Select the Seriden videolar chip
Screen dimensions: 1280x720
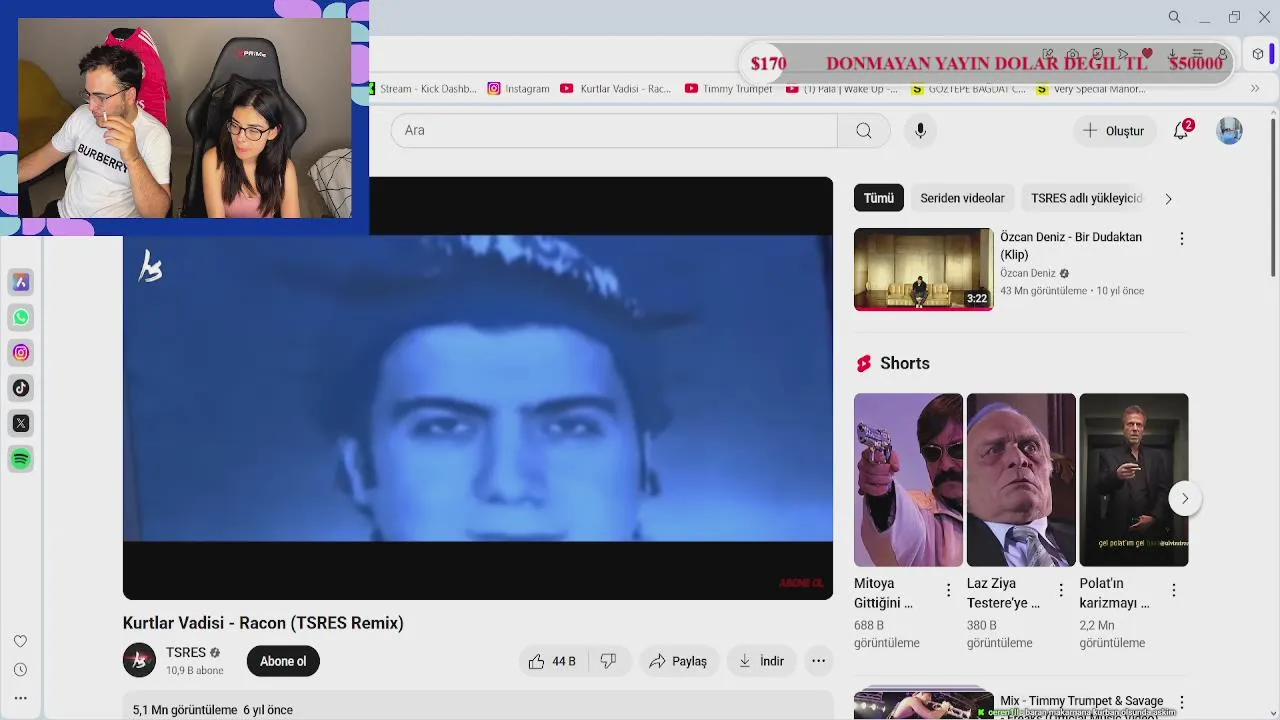(x=962, y=198)
